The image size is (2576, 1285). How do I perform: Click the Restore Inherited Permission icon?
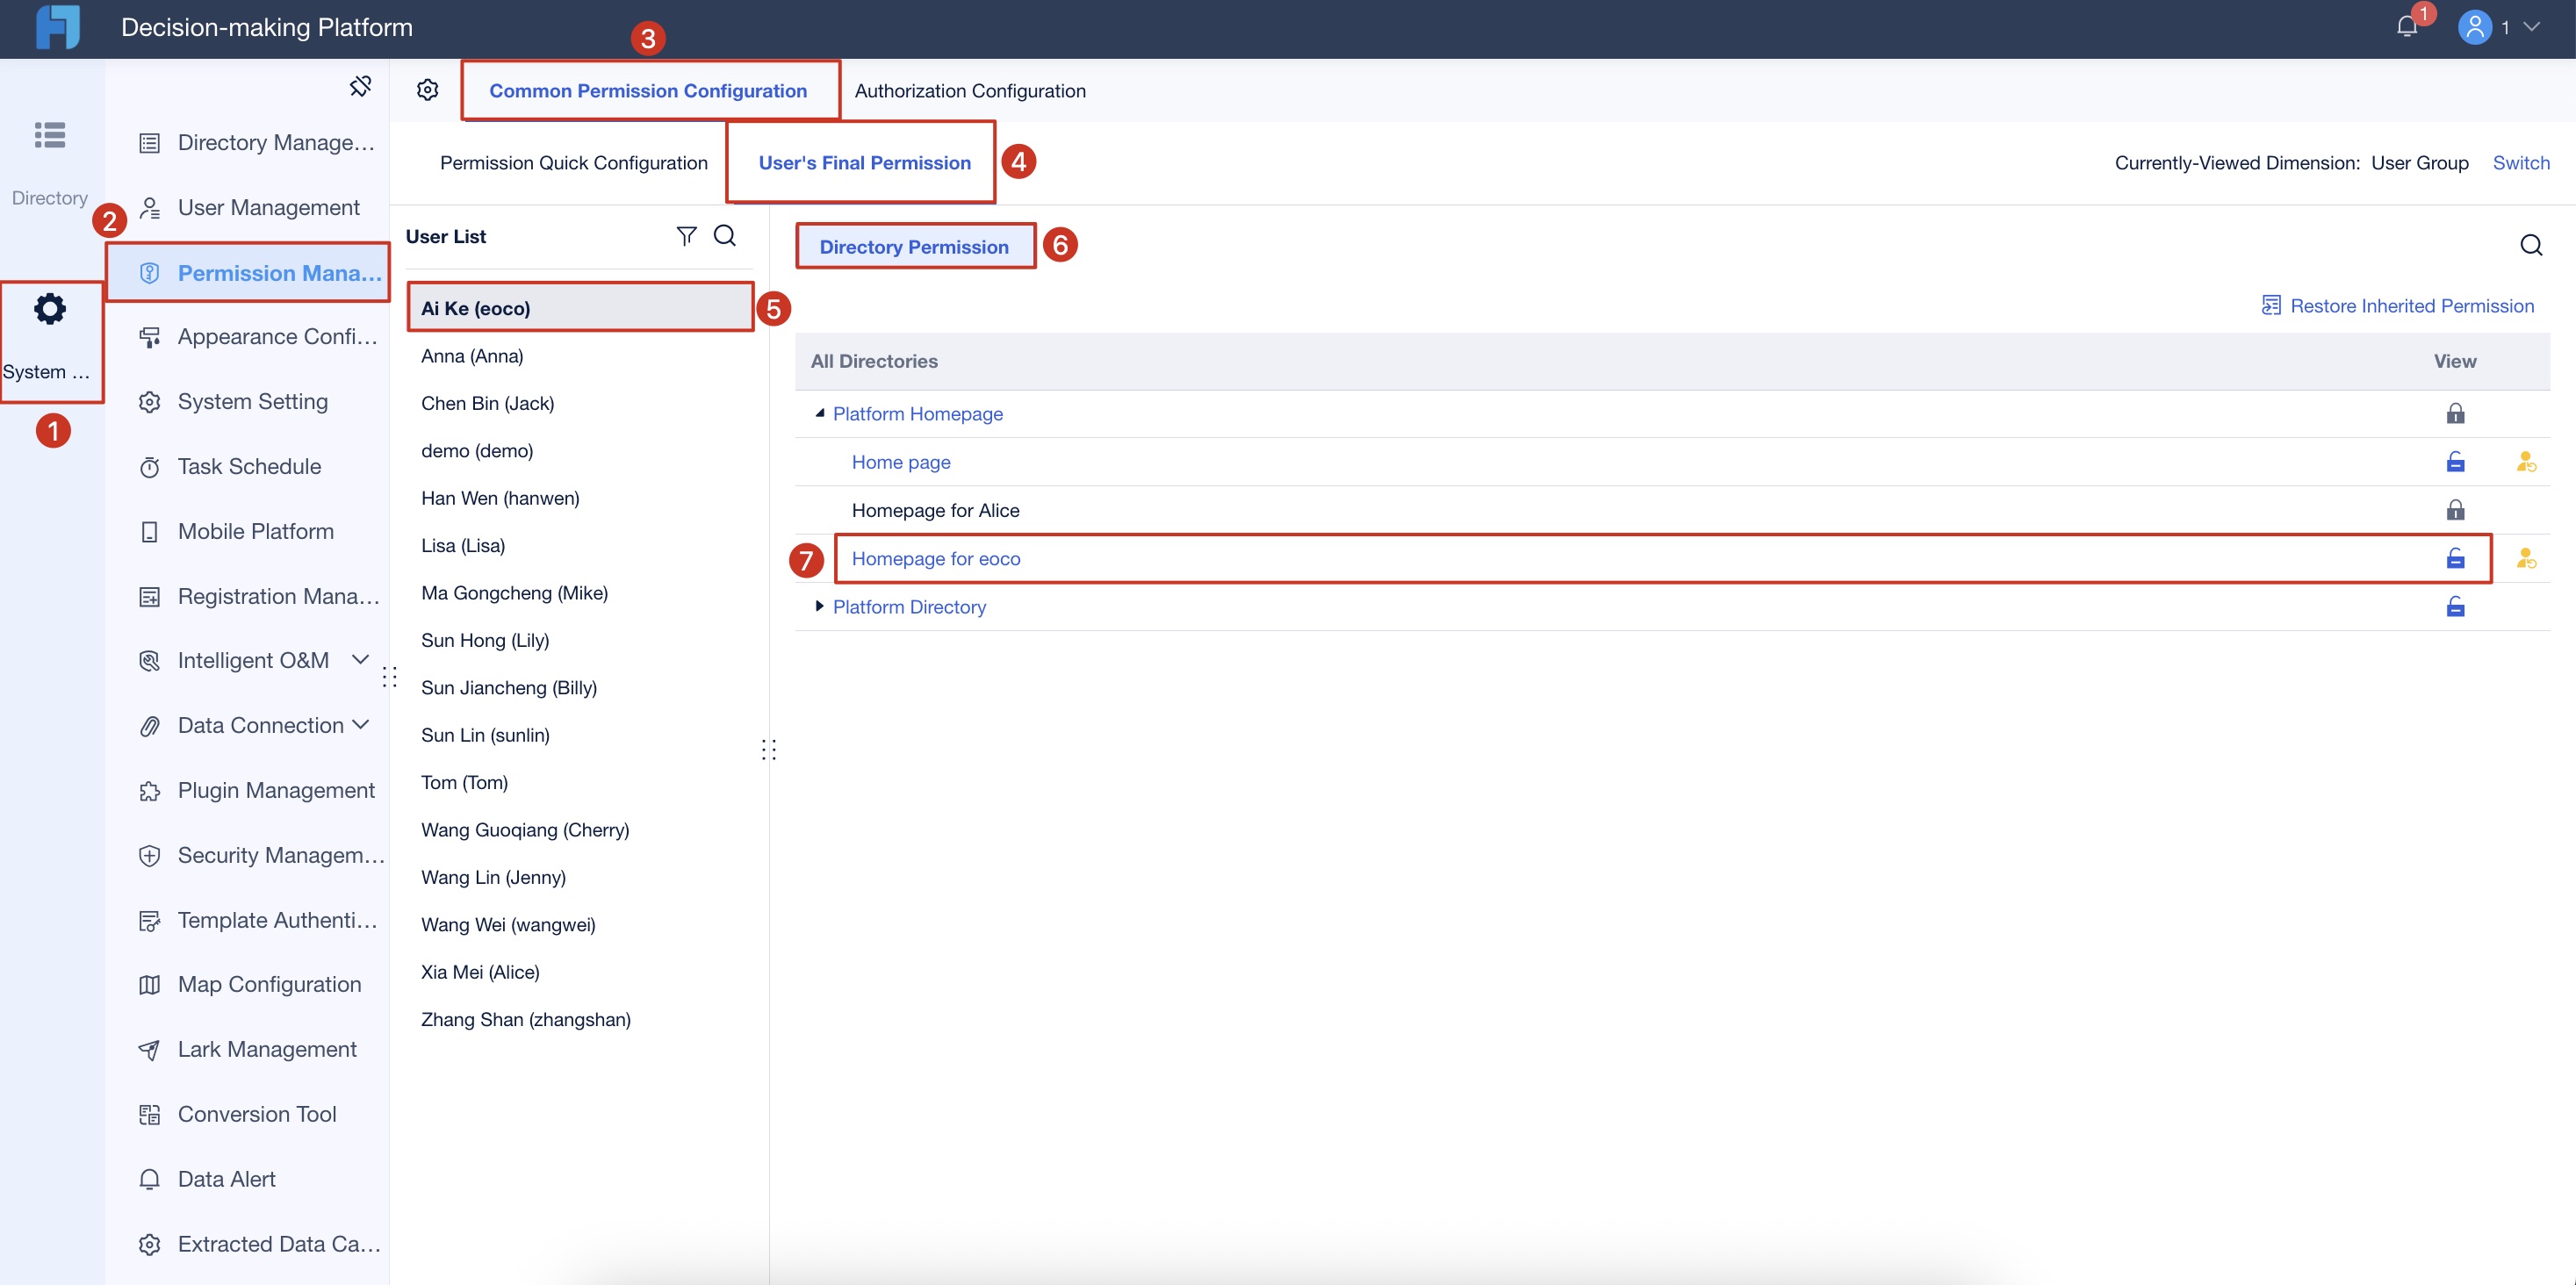pos(2271,306)
